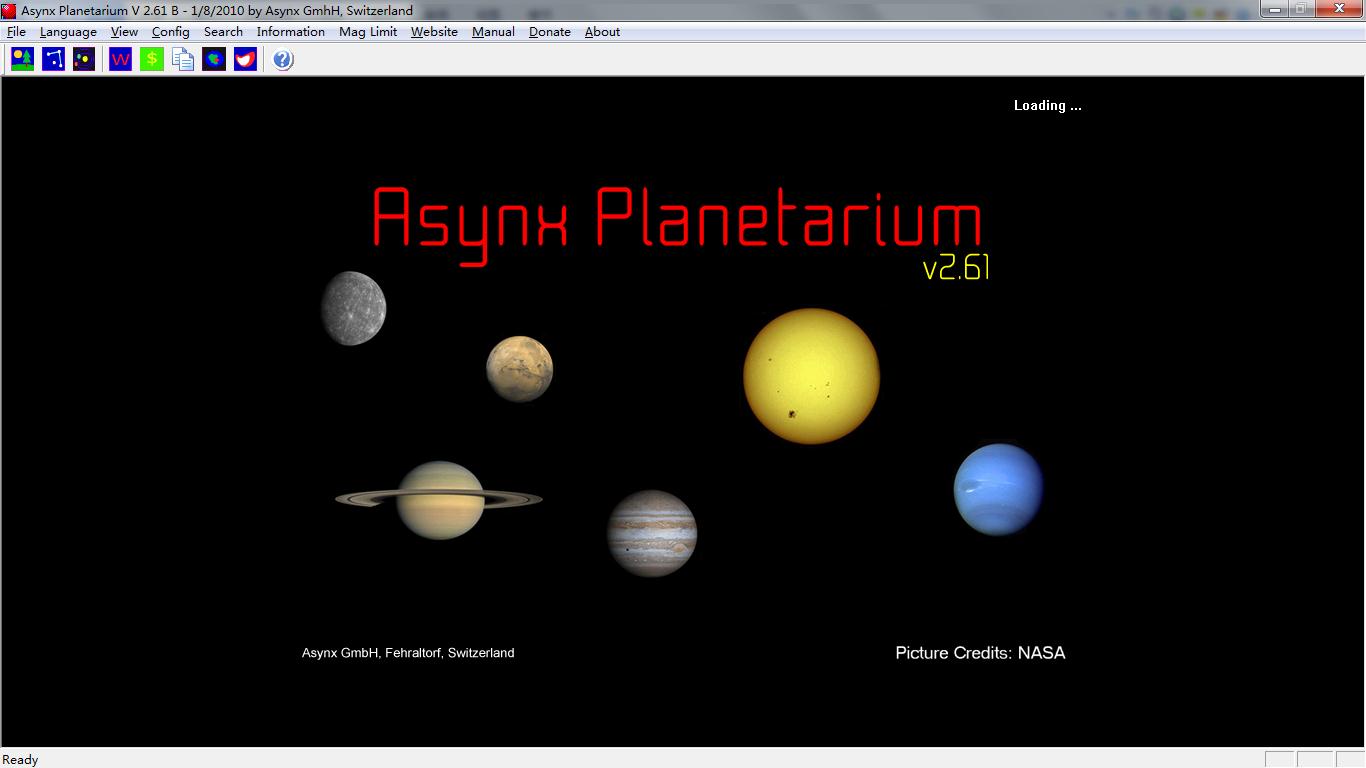Open the Config menu
Image resolution: width=1366 pixels, height=768 pixels.
(x=171, y=32)
